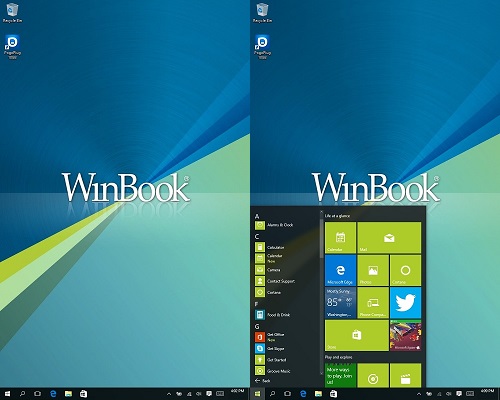Click the 'Life at a glance' group title

(x=337, y=216)
